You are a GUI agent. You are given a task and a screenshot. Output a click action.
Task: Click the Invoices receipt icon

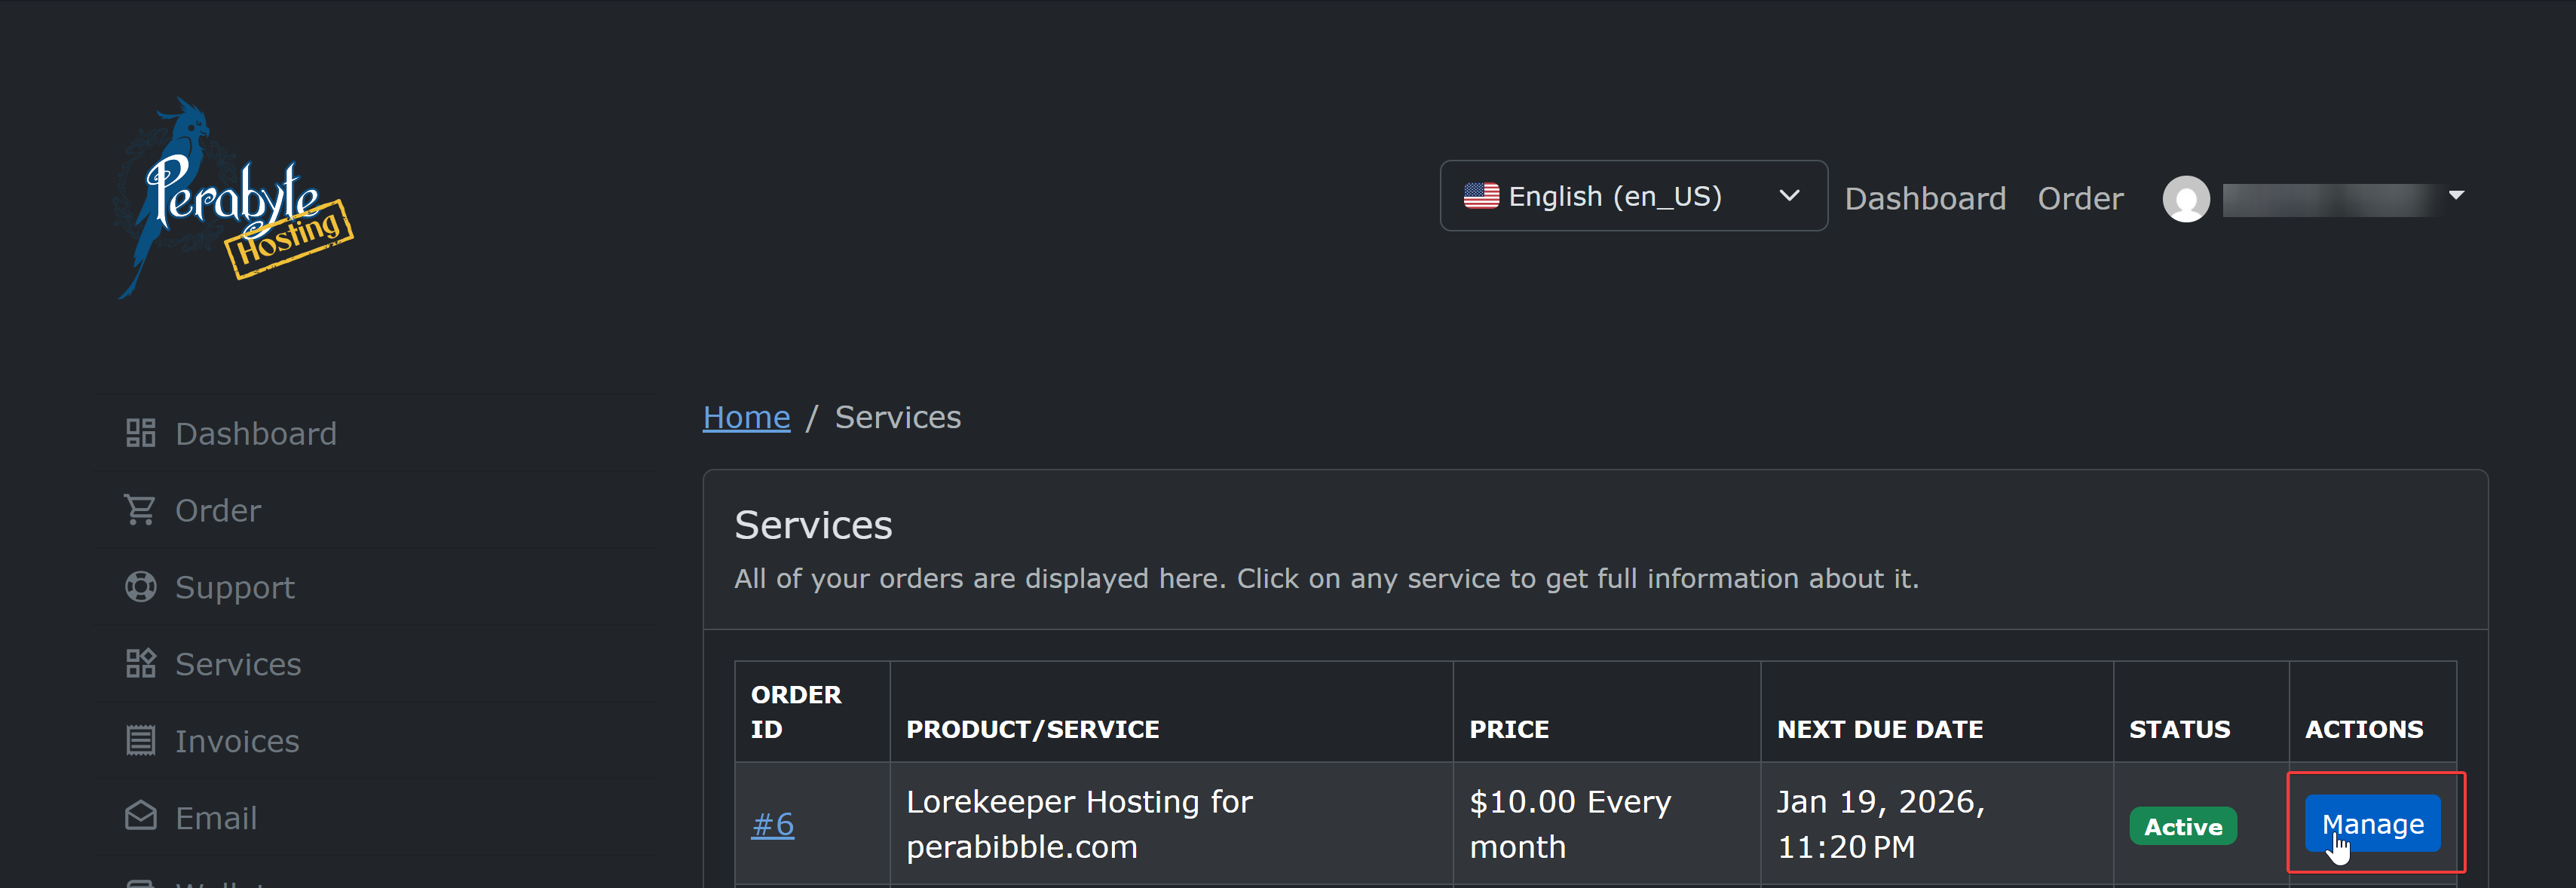coord(141,741)
